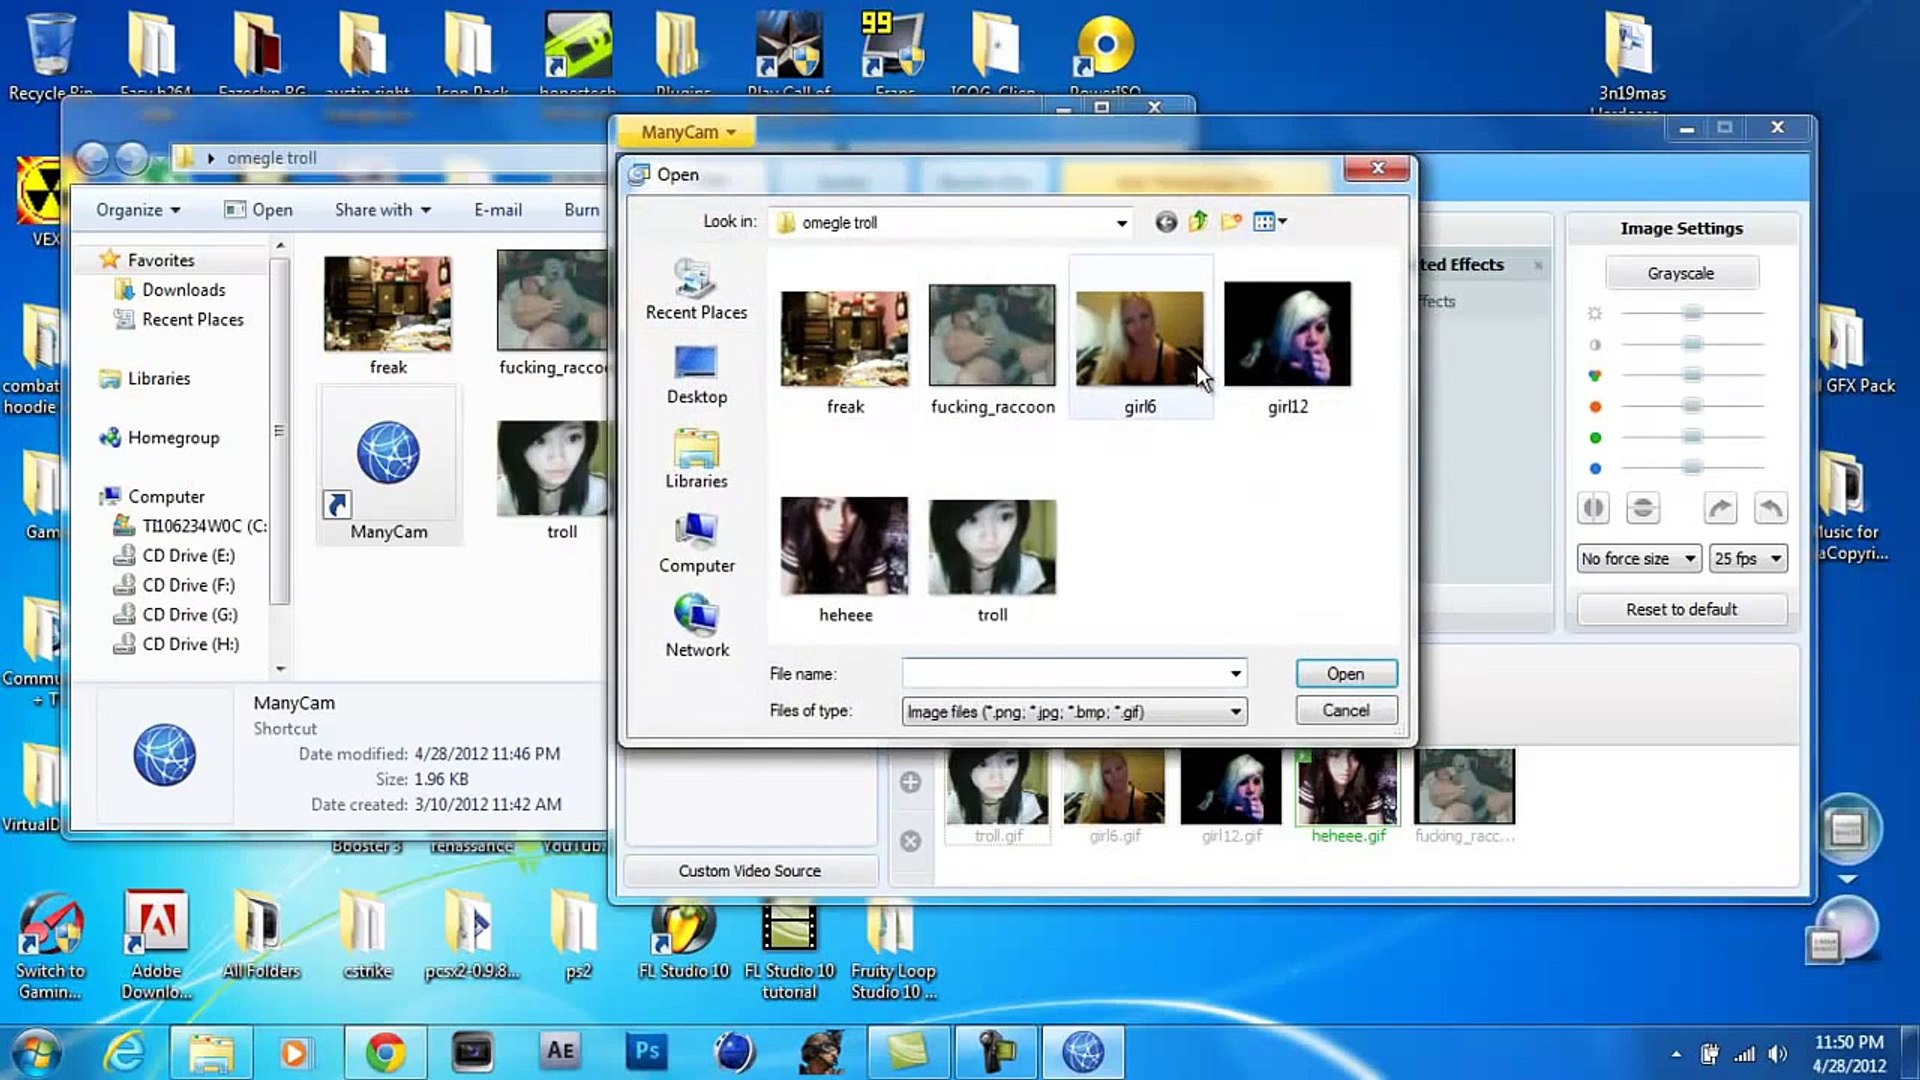Adjust the contrast slider in Image Settings
Screen dimensions: 1920x1080
[x=1692, y=344]
